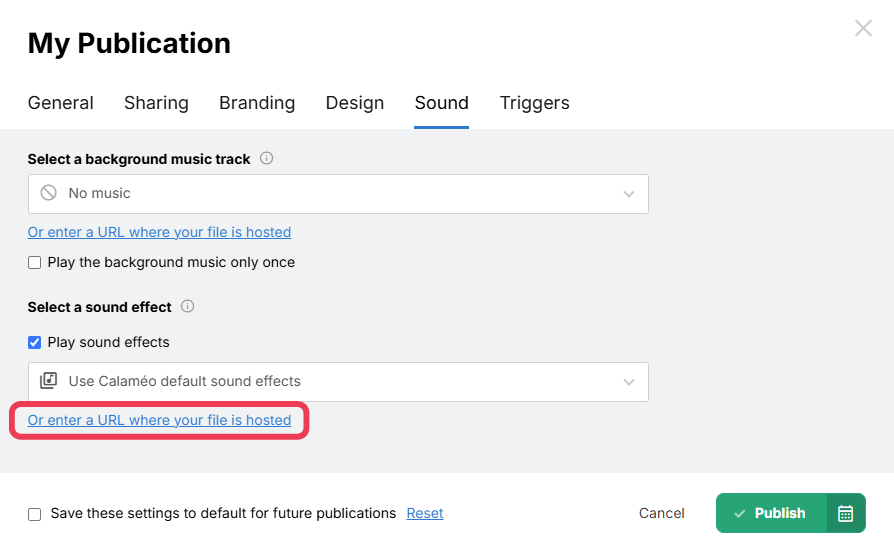Click the URL link under the sound effects dropdown

(159, 420)
